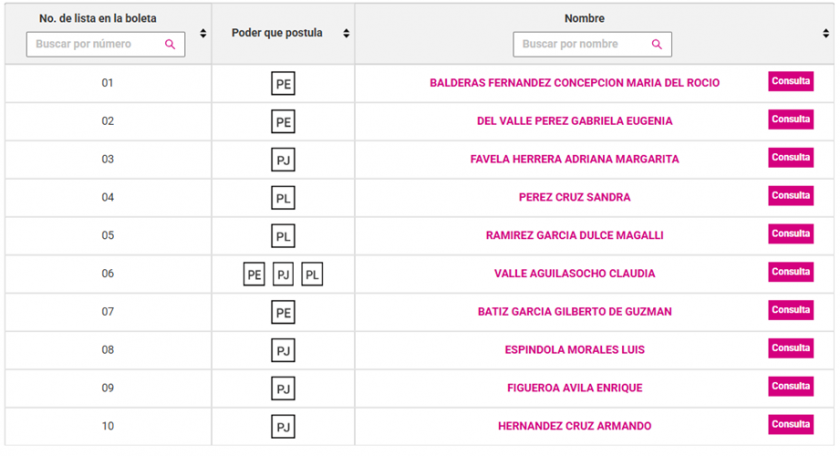Click the PL badge for Valle Aguilasocho
Image resolution: width=840 pixels, height=456 pixels.
[312, 274]
